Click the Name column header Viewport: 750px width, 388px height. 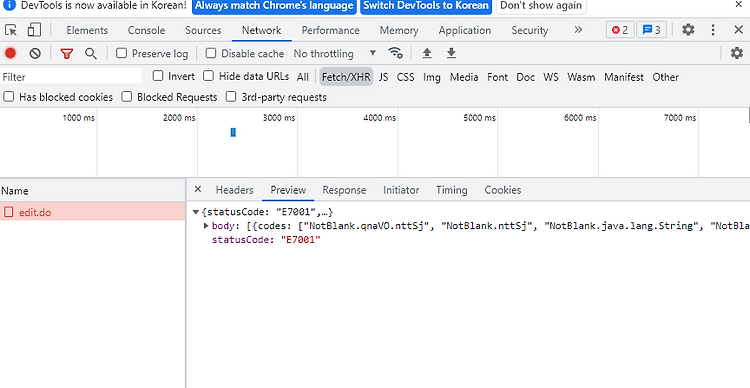point(92,190)
